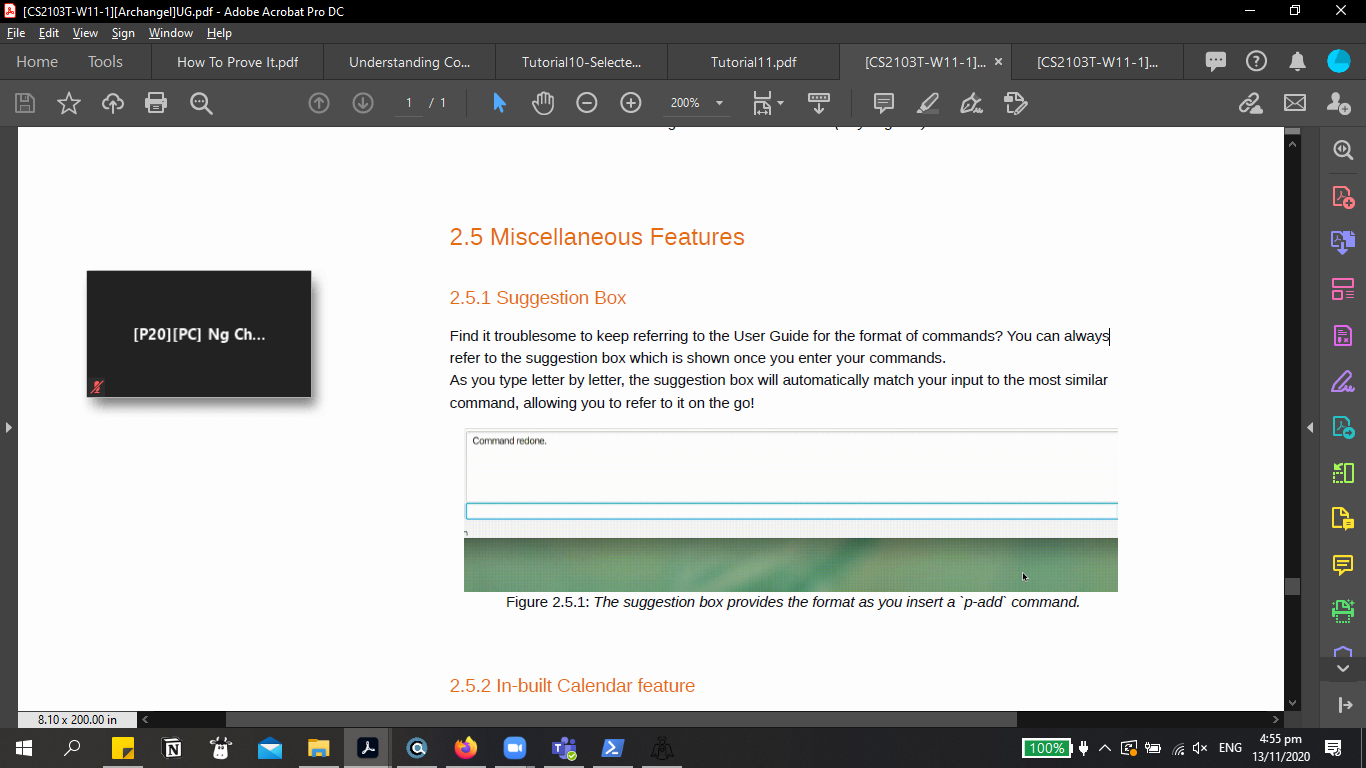Open the green Scan & OCR printer tool
This screenshot has width=1366, height=768.
1343,610
